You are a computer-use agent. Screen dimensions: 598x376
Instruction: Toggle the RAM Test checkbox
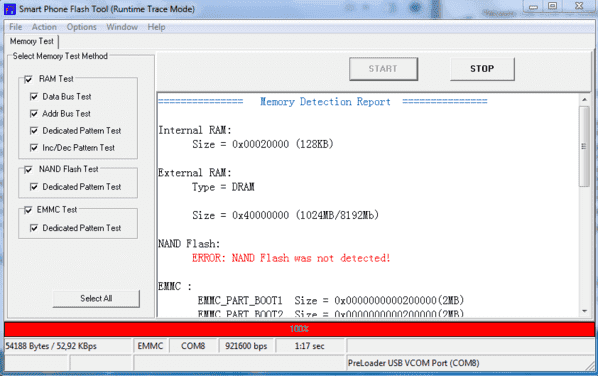pyautogui.click(x=28, y=79)
